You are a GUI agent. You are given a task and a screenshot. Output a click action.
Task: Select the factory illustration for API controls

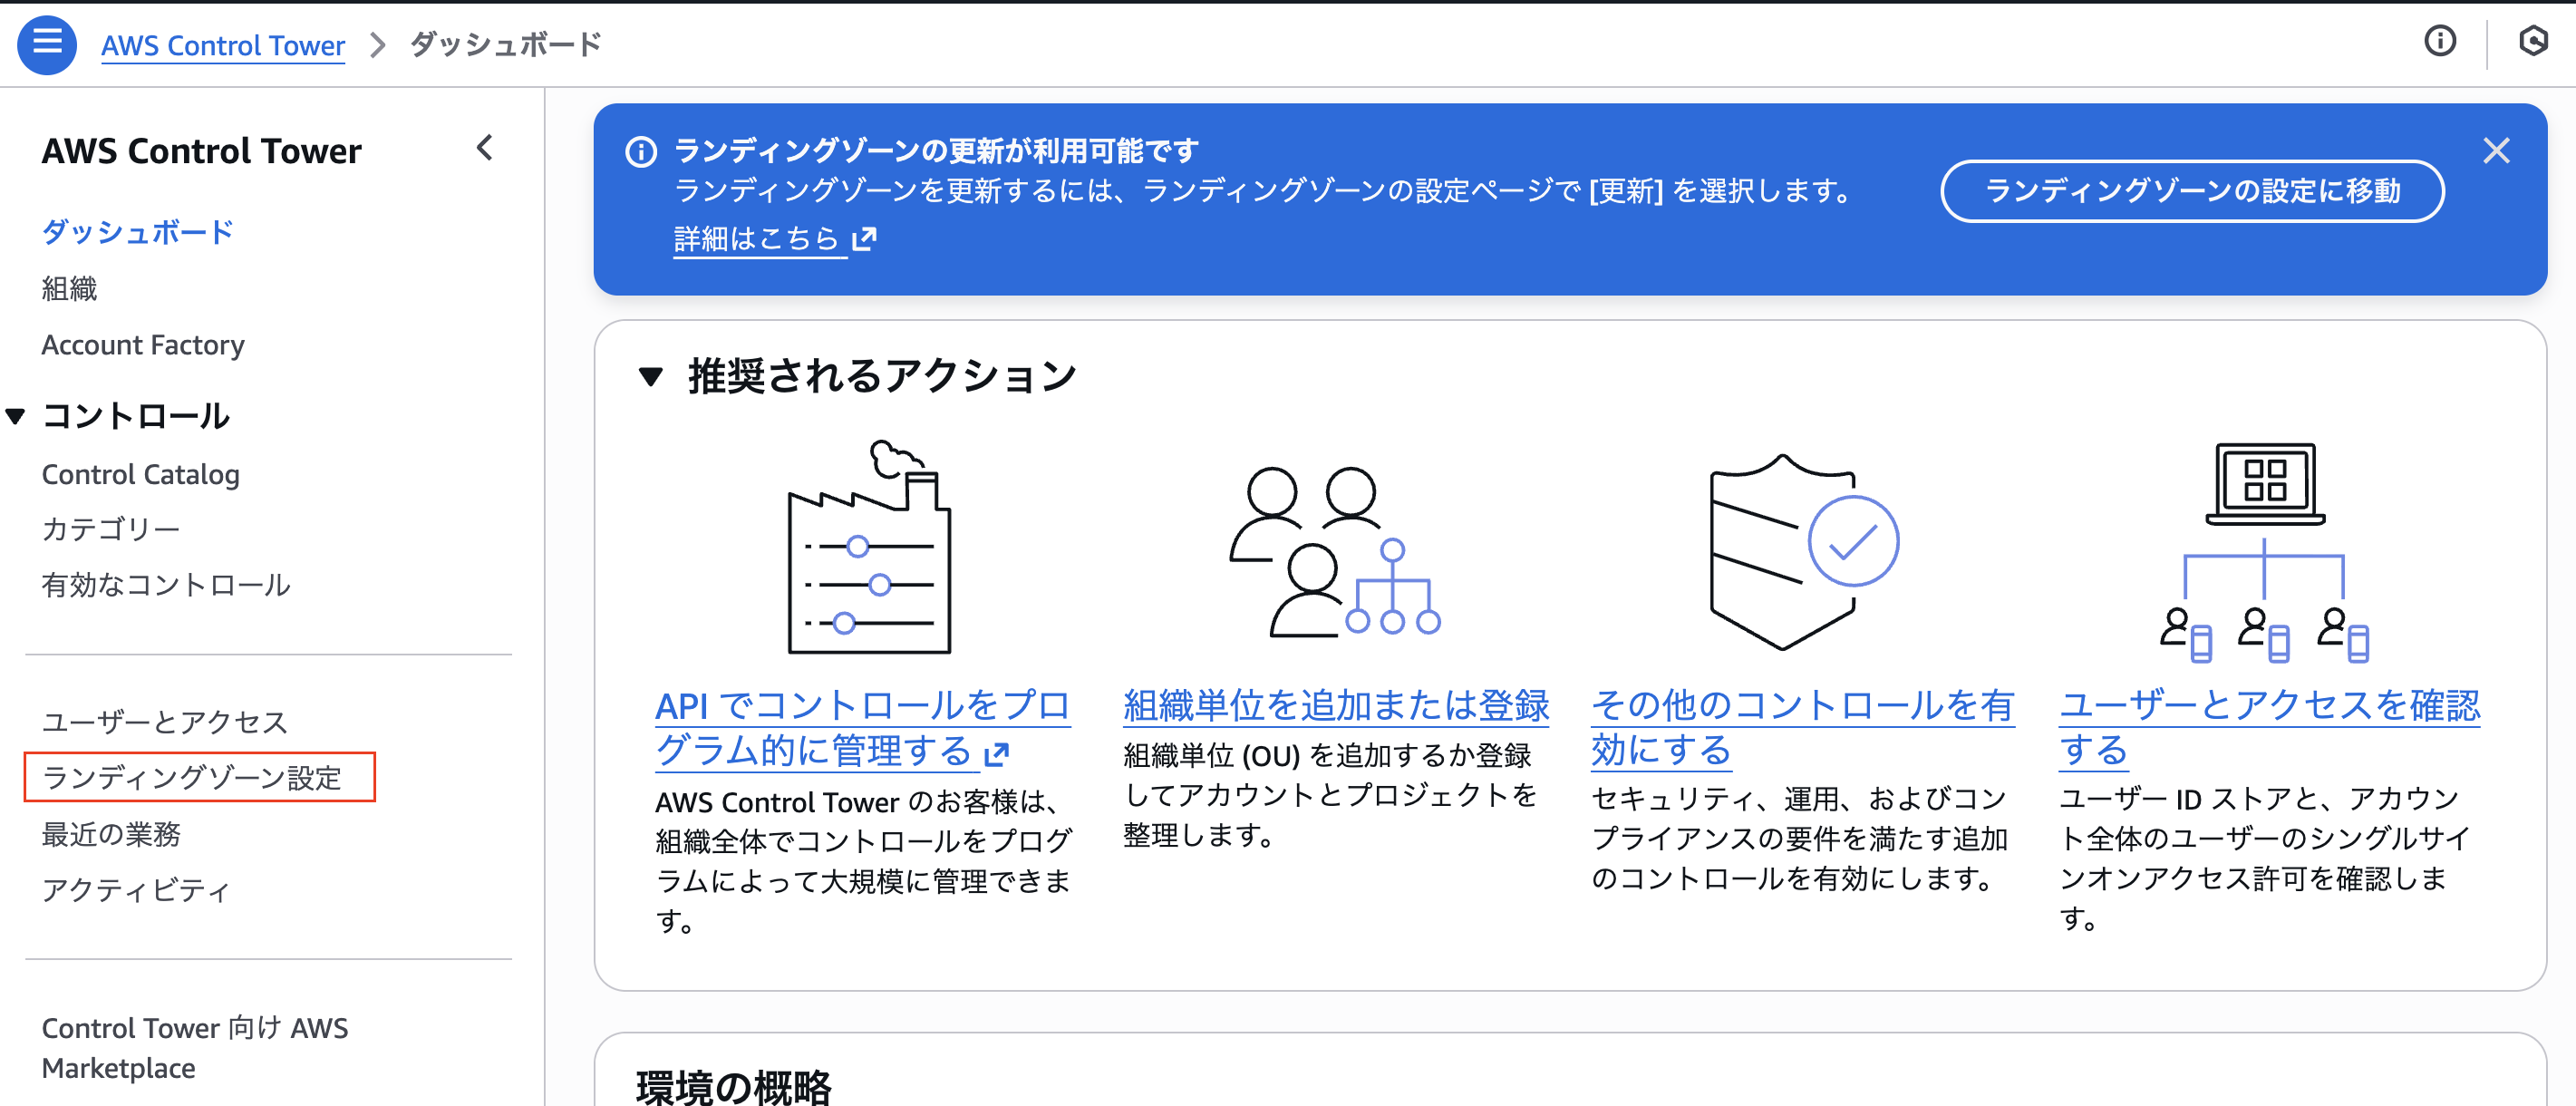tap(870, 555)
